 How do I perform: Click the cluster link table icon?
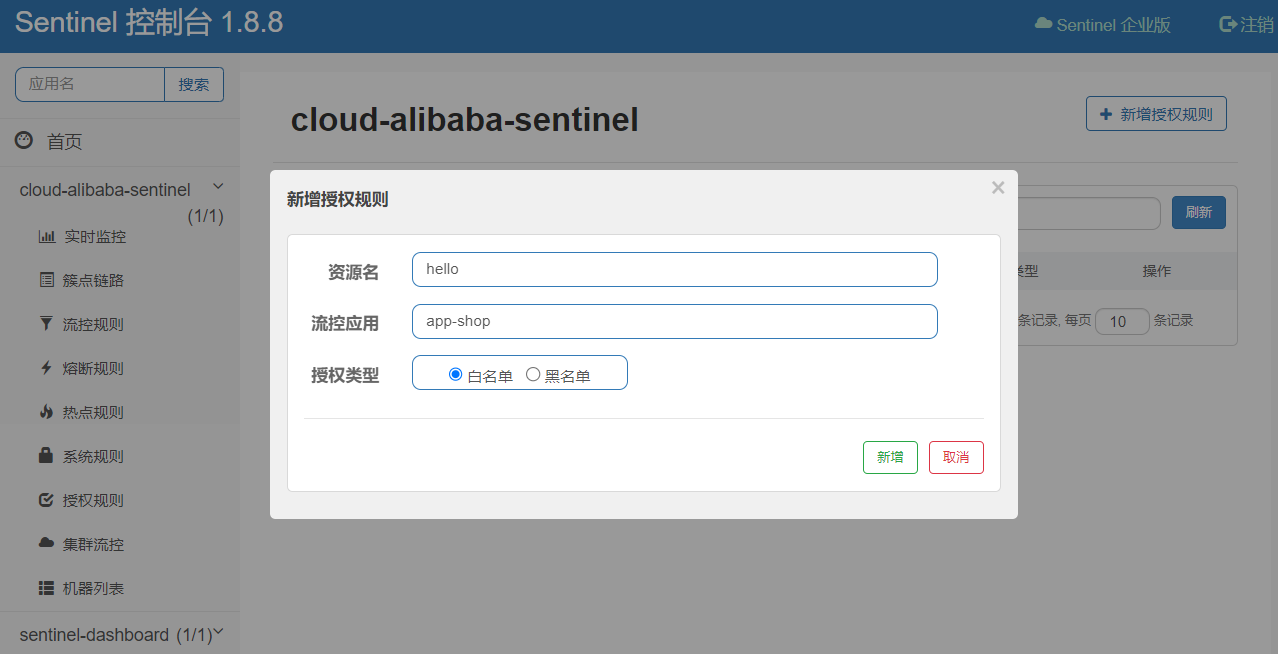[x=46, y=280]
